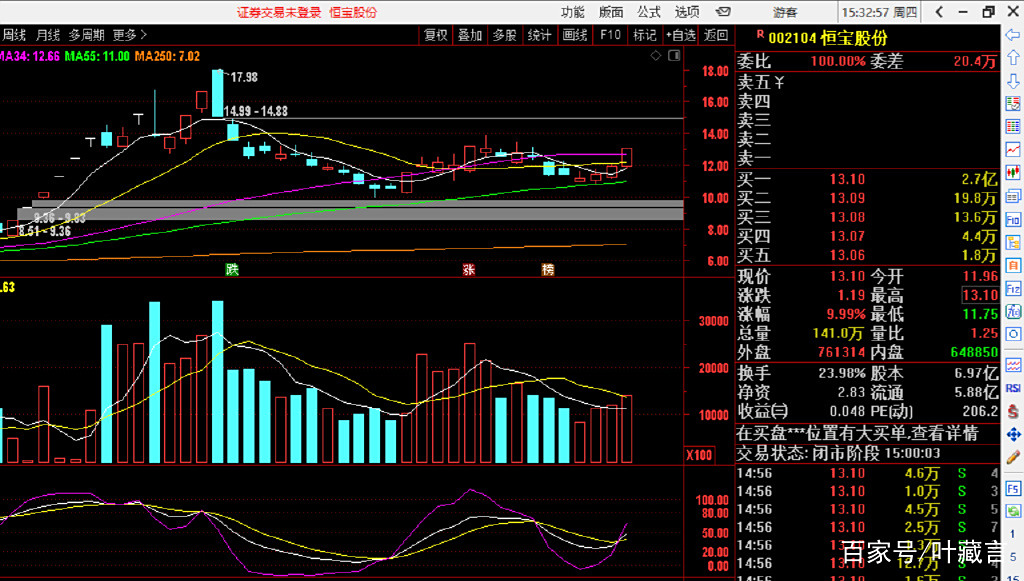
Task: Open the 多周期 multi-period selector
Action: click(x=87, y=35)
